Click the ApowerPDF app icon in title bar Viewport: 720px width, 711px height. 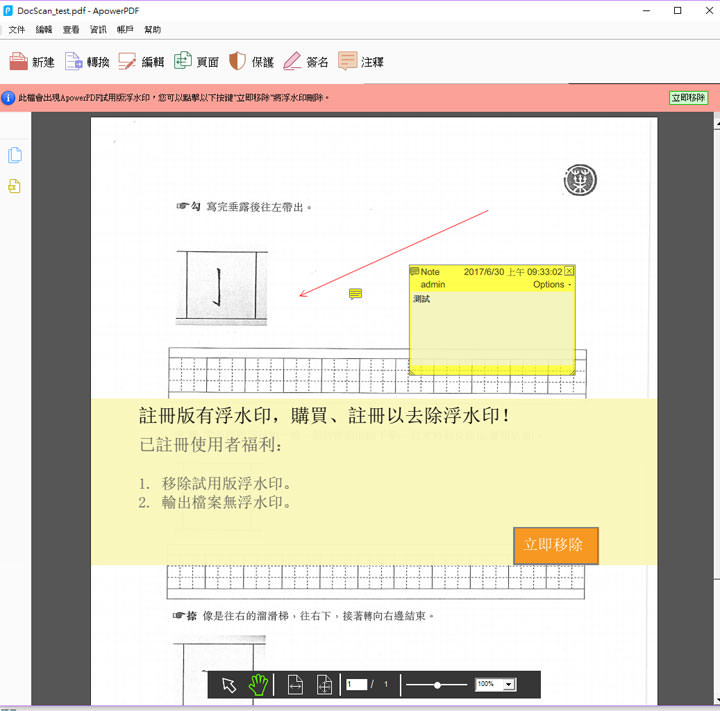click(8, 10)
